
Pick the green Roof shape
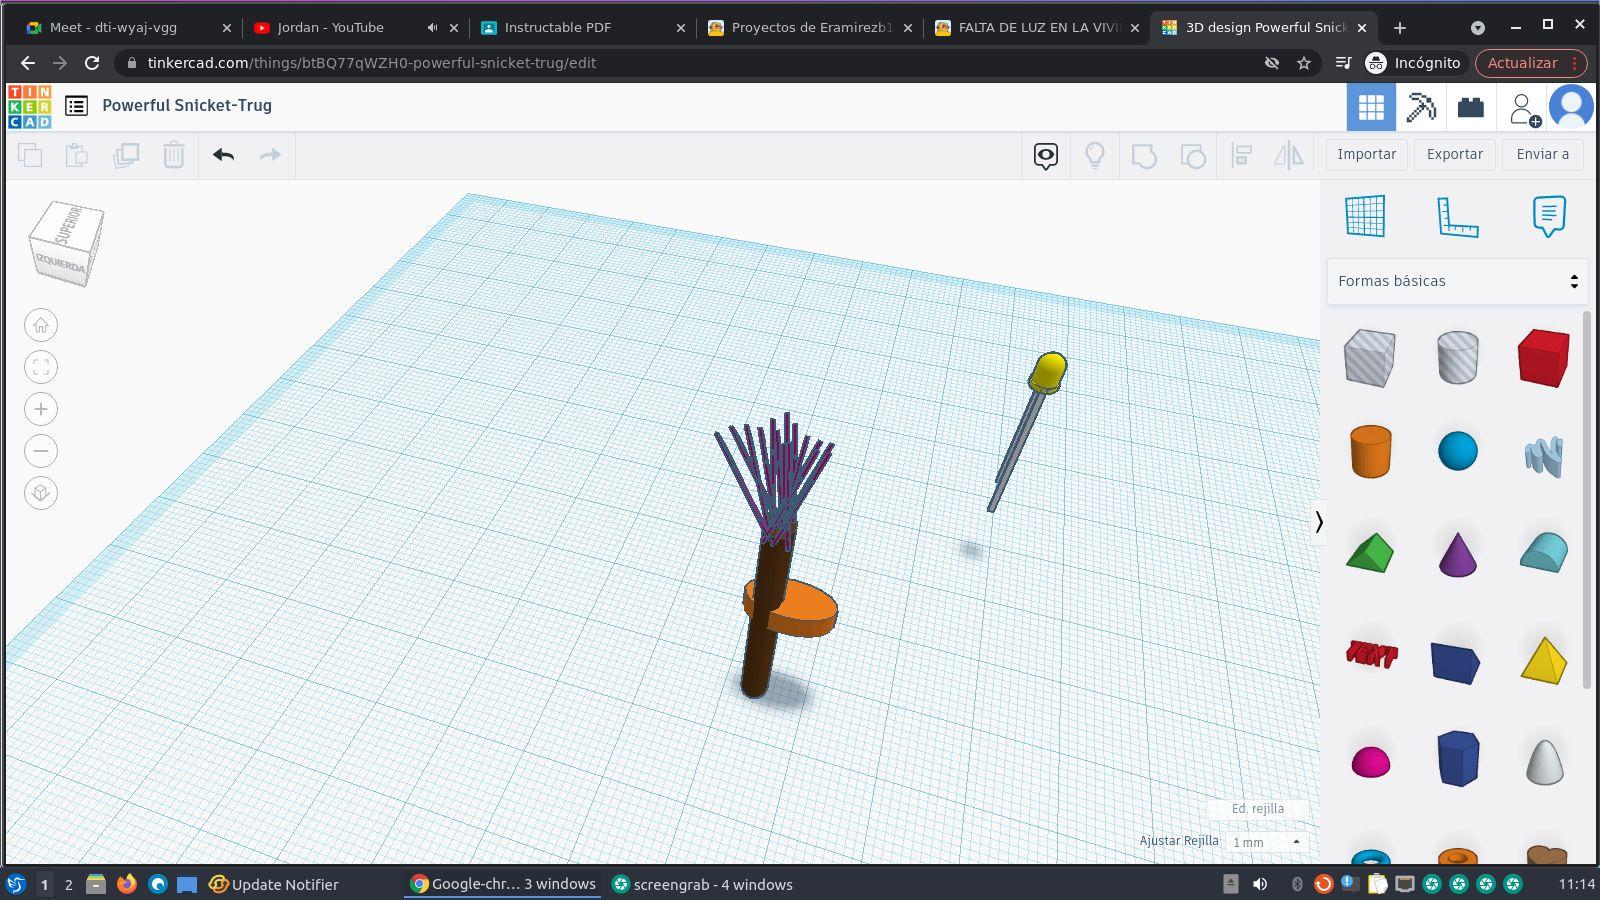point(1370,552)
